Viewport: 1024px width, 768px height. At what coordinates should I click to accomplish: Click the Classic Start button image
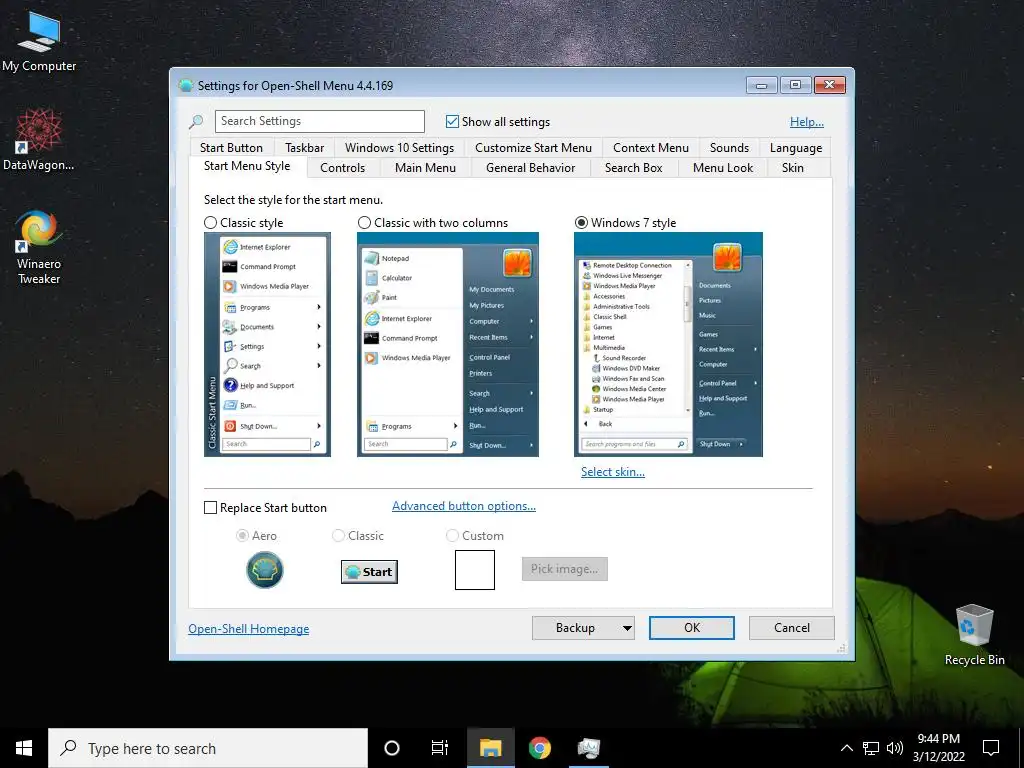[x=369, y=571]
